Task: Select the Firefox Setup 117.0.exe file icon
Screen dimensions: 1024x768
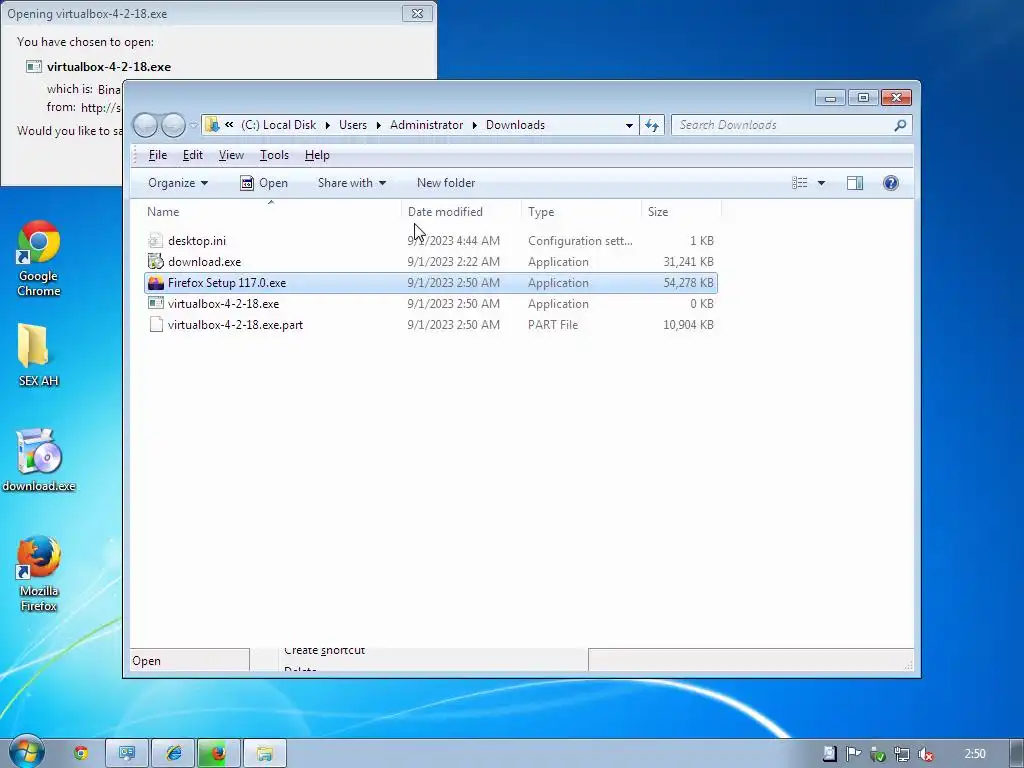Action: 155,283
